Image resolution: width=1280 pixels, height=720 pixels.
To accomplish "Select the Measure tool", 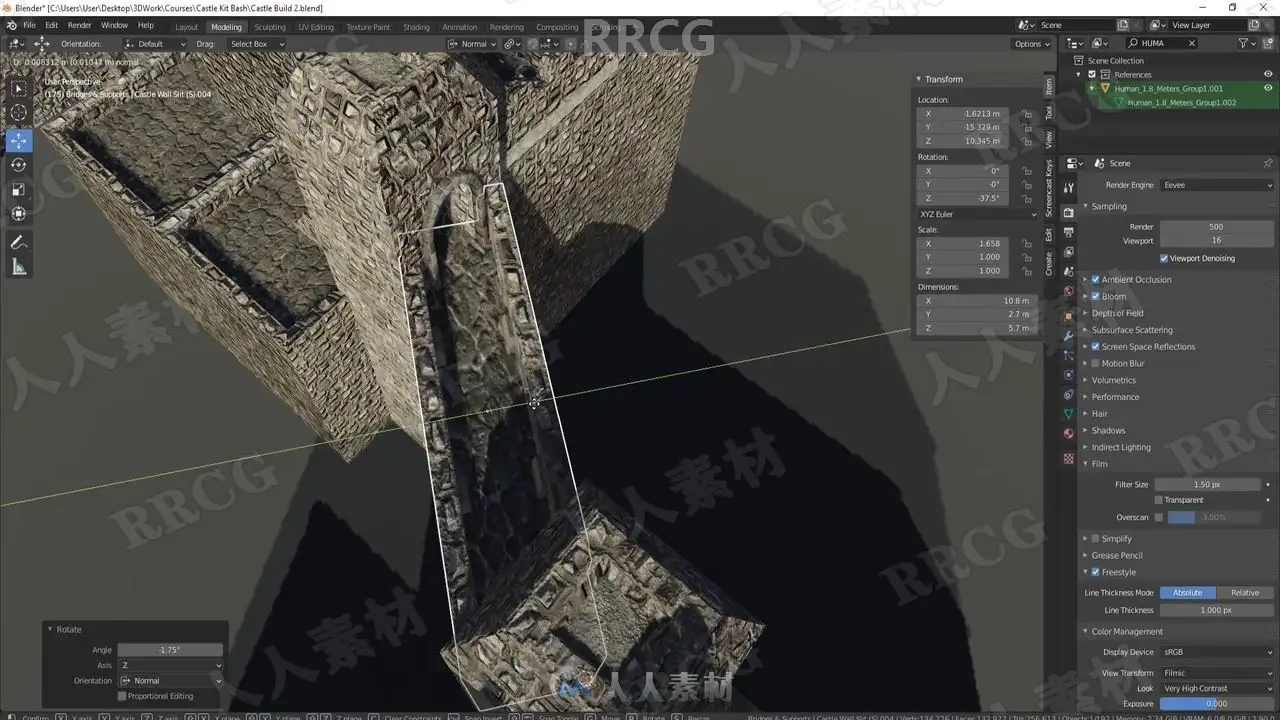I will click(19, 267).
